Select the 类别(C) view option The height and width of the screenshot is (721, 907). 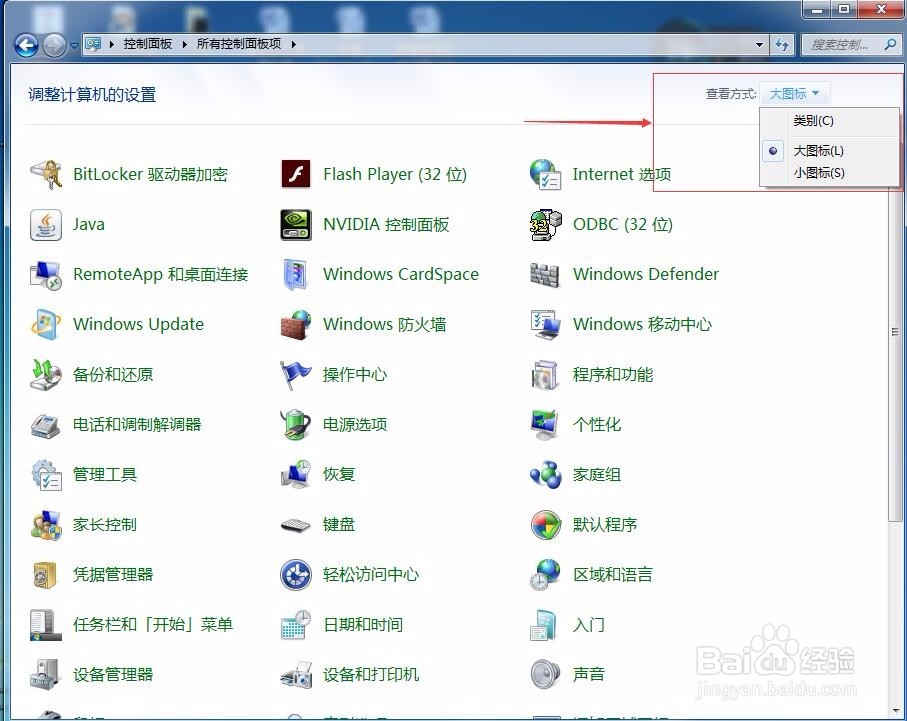812,120
